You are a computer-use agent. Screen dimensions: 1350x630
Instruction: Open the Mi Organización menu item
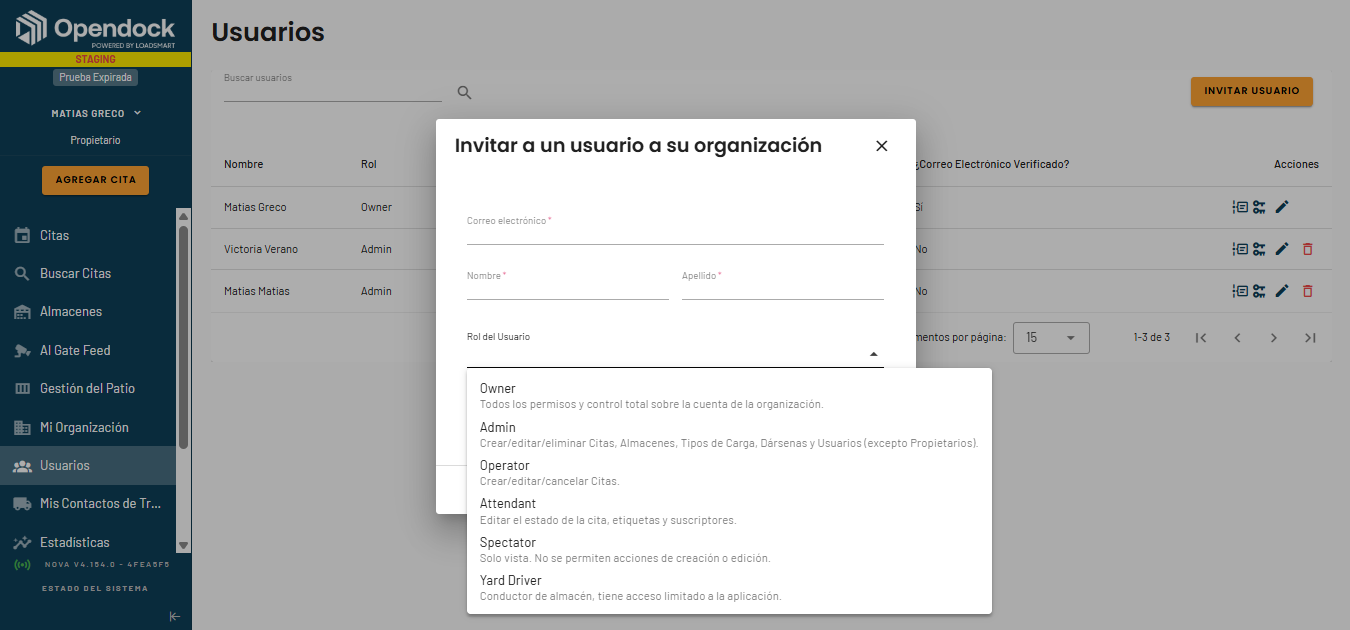pos(88,428)
